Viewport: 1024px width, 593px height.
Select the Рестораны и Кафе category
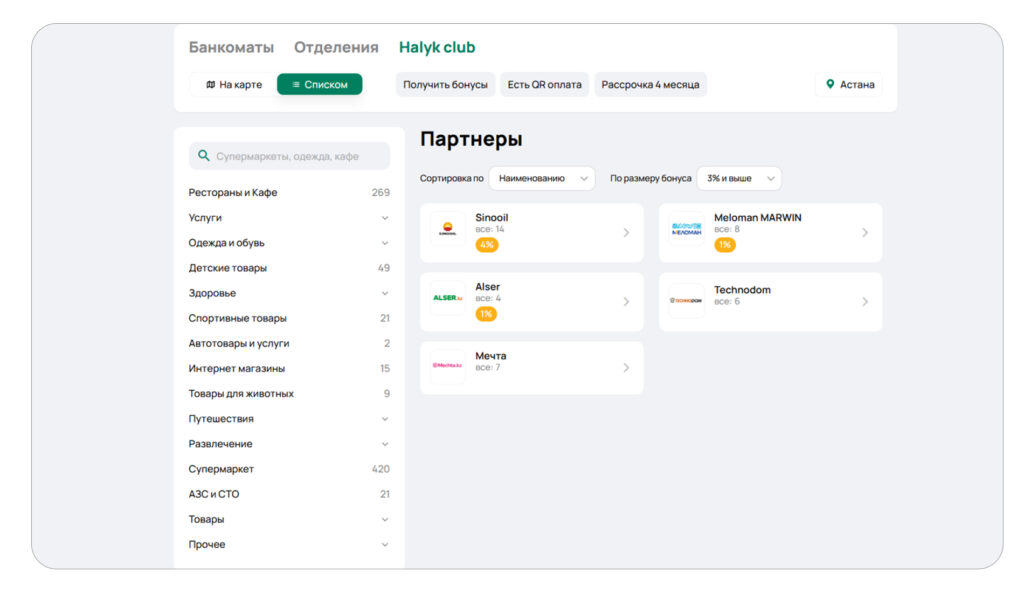point(289,193)
